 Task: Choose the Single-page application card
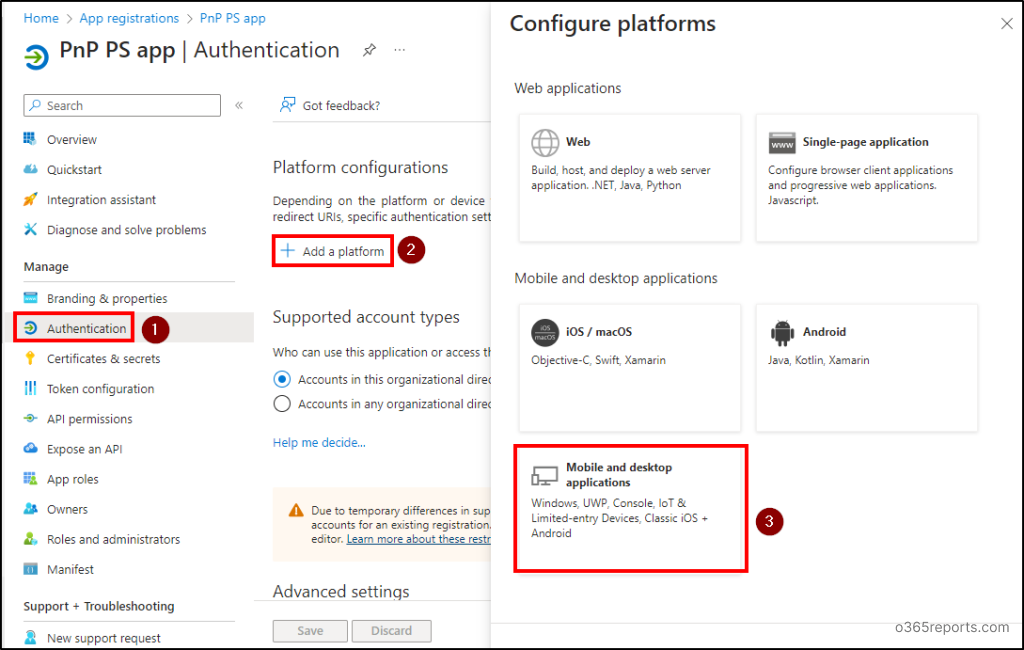pyautogui.click(x=867, y=178)
